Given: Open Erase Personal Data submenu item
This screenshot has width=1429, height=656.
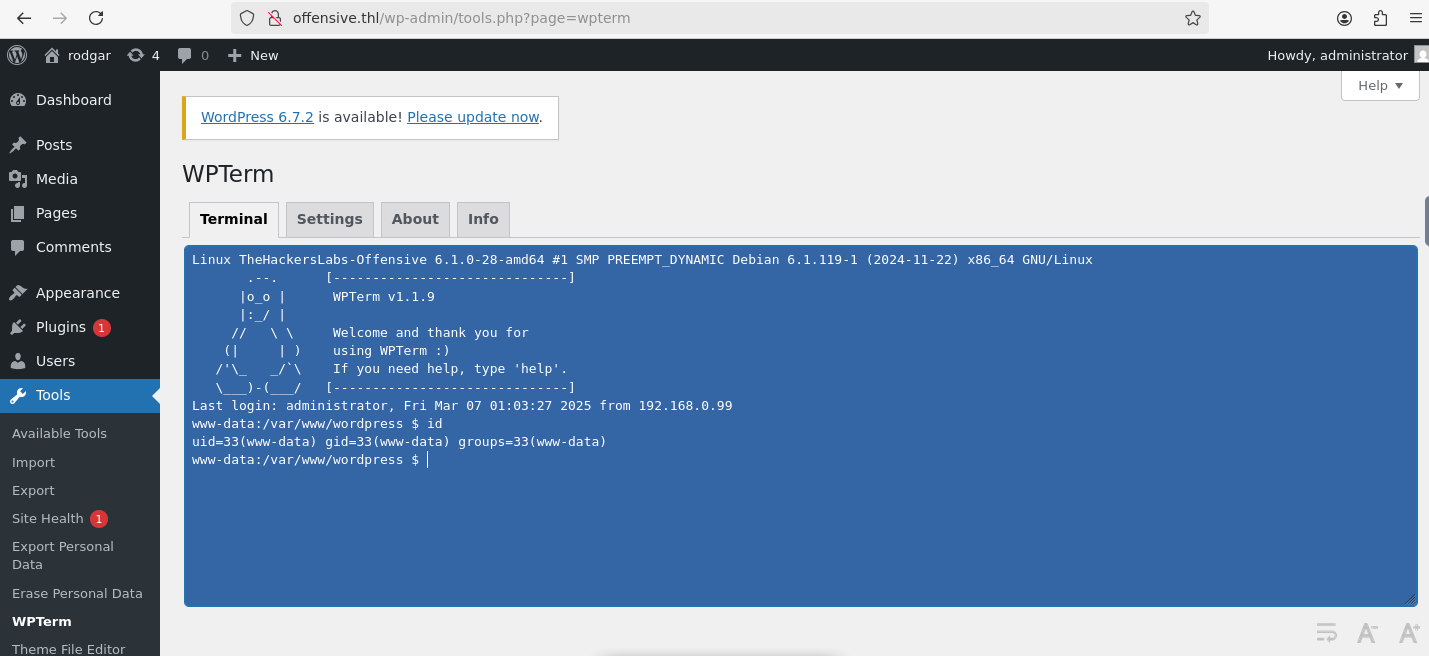Looking at the screenshot, I should (77, 593).
